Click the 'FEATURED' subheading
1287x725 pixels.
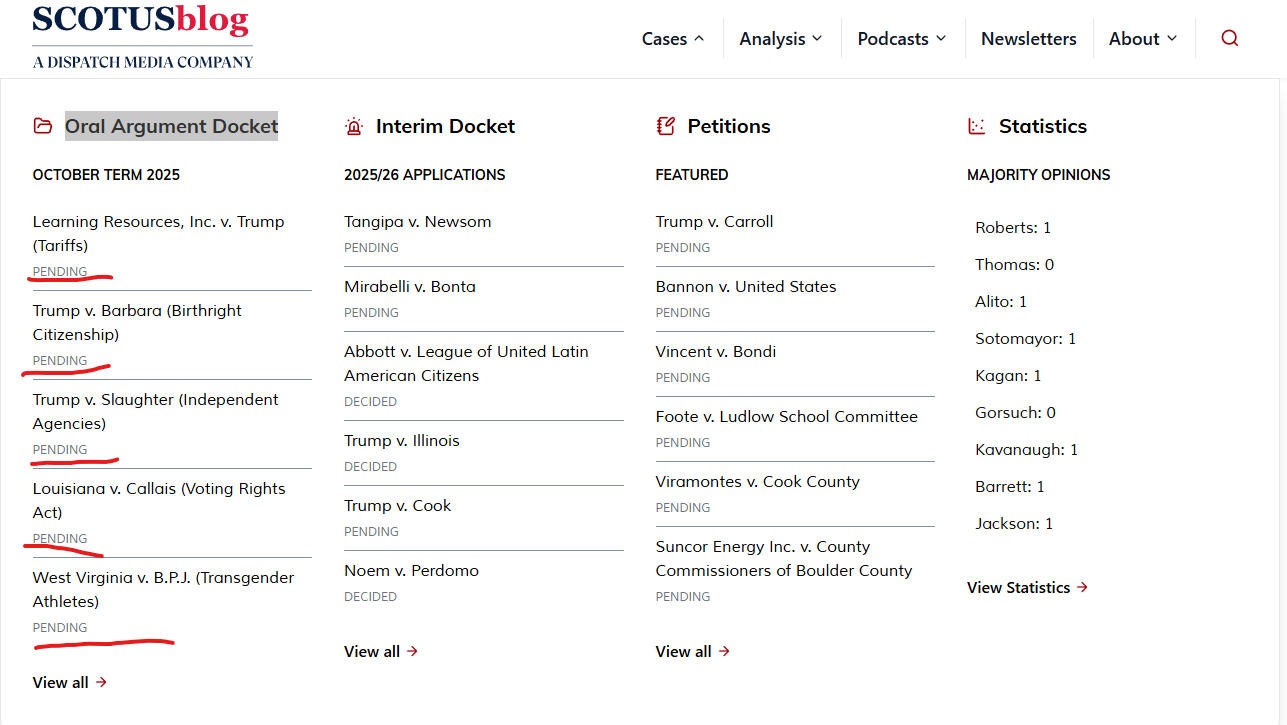coord(692,174)
